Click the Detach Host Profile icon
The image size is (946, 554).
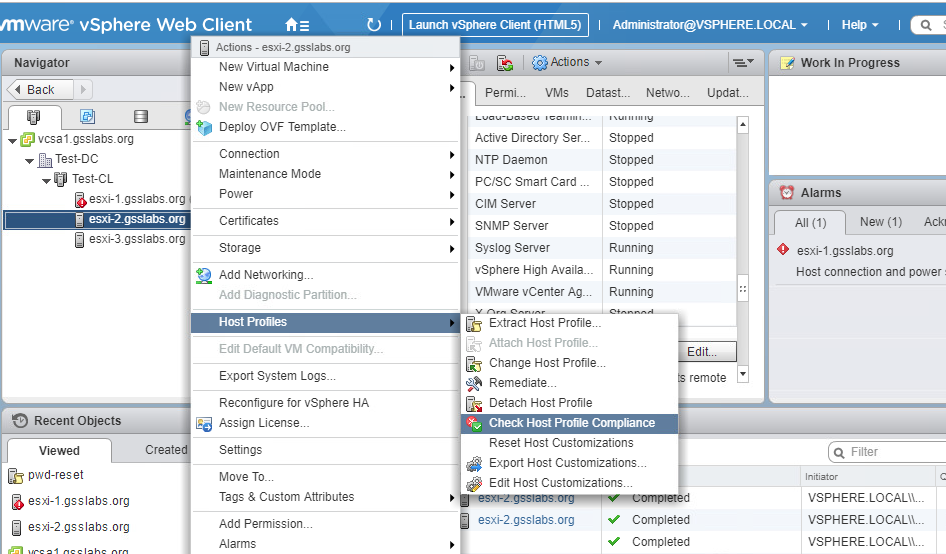tap(474, 403)
